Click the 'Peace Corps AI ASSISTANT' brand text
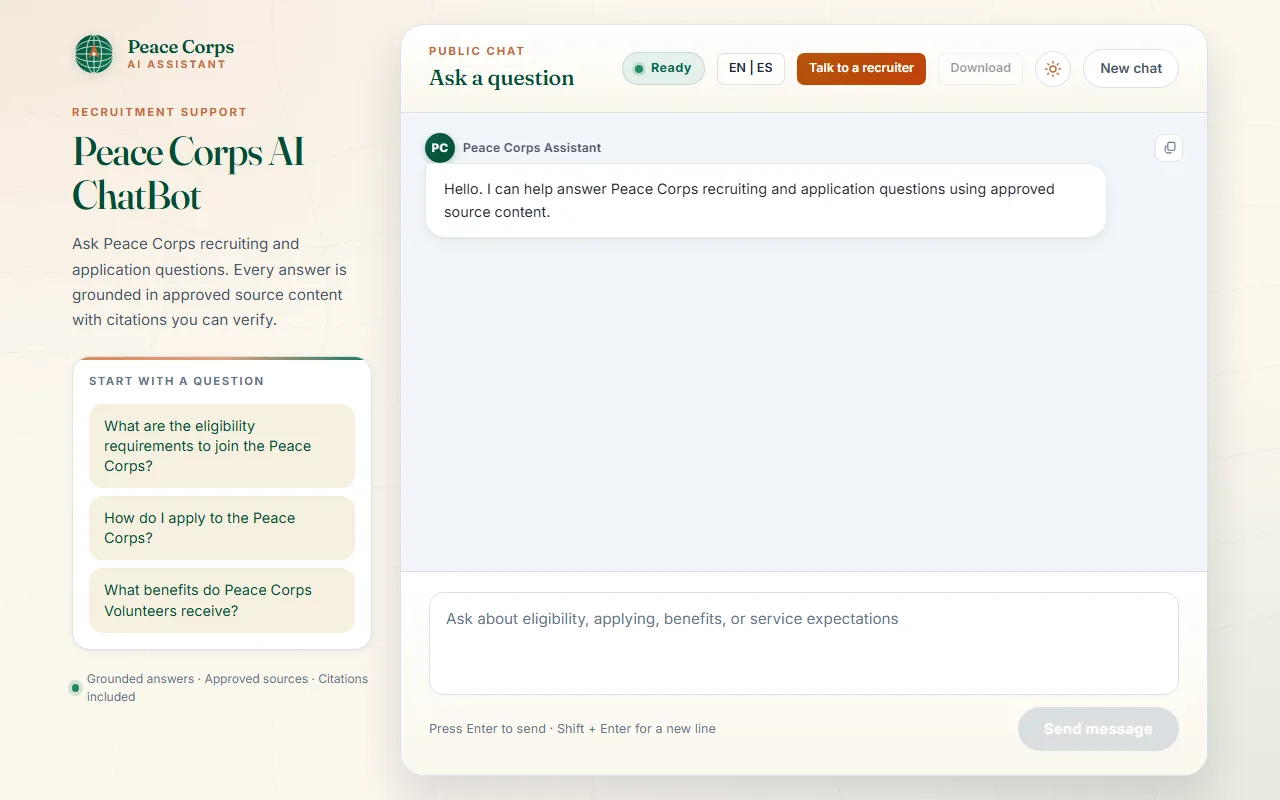The width and height of the screenshot is (1280, 800). coord(181,54)
